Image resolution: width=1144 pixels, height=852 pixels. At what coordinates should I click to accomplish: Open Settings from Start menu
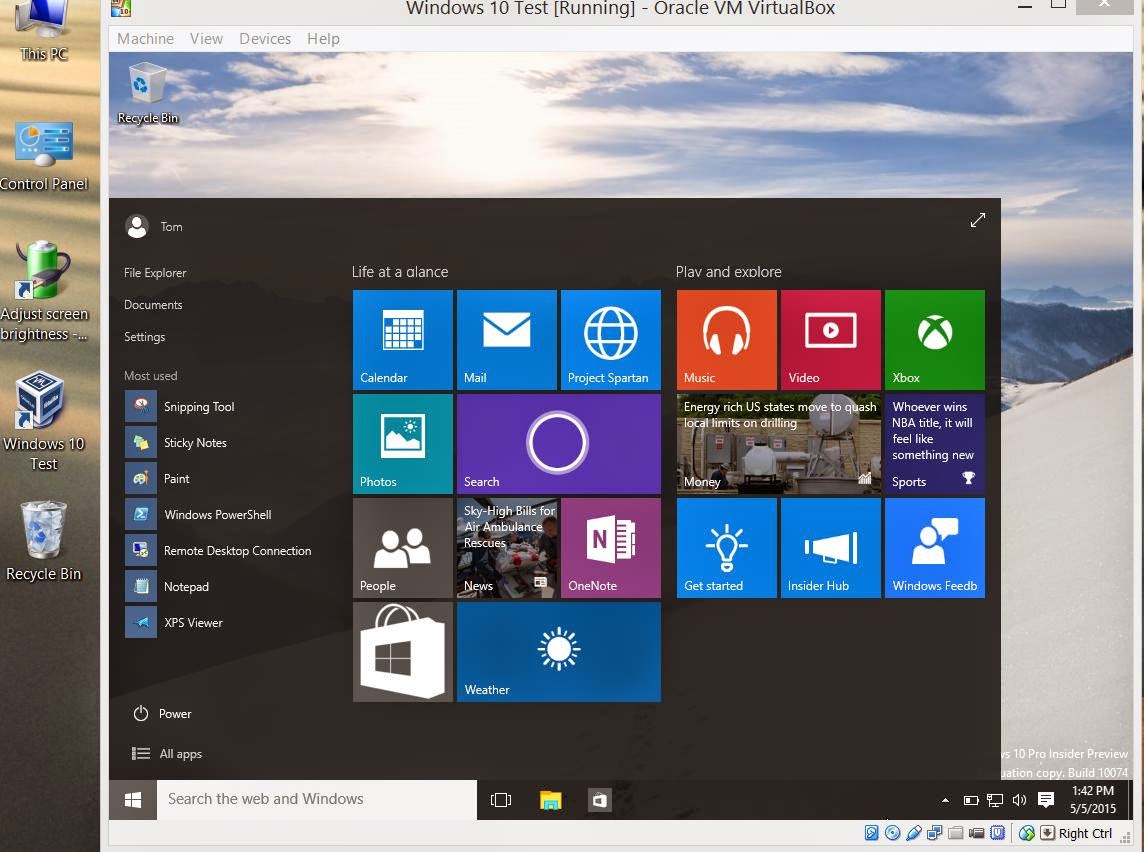(x=144, y=337)
